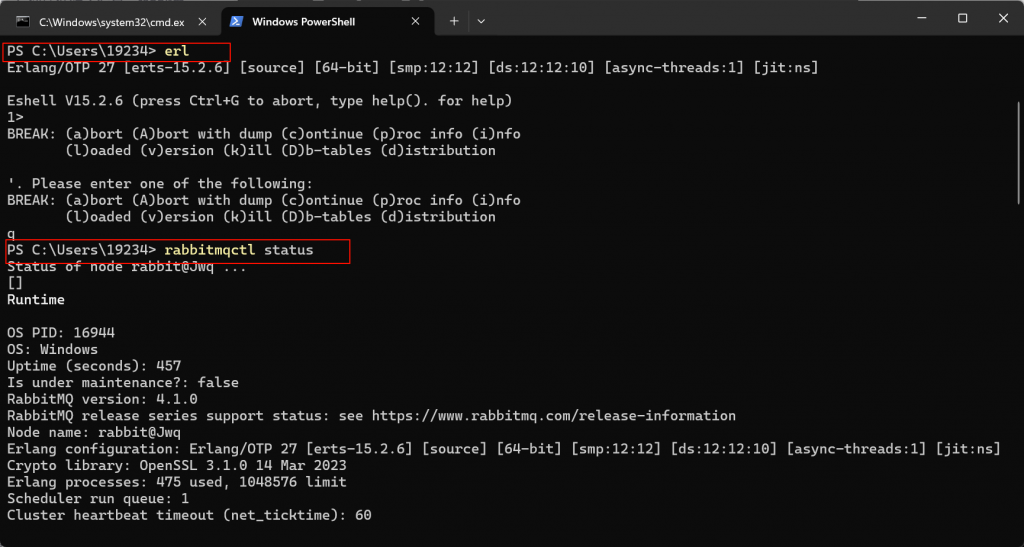
Task: Click the Crypto library OpenSSL line
Action: [x=176, y=466]
